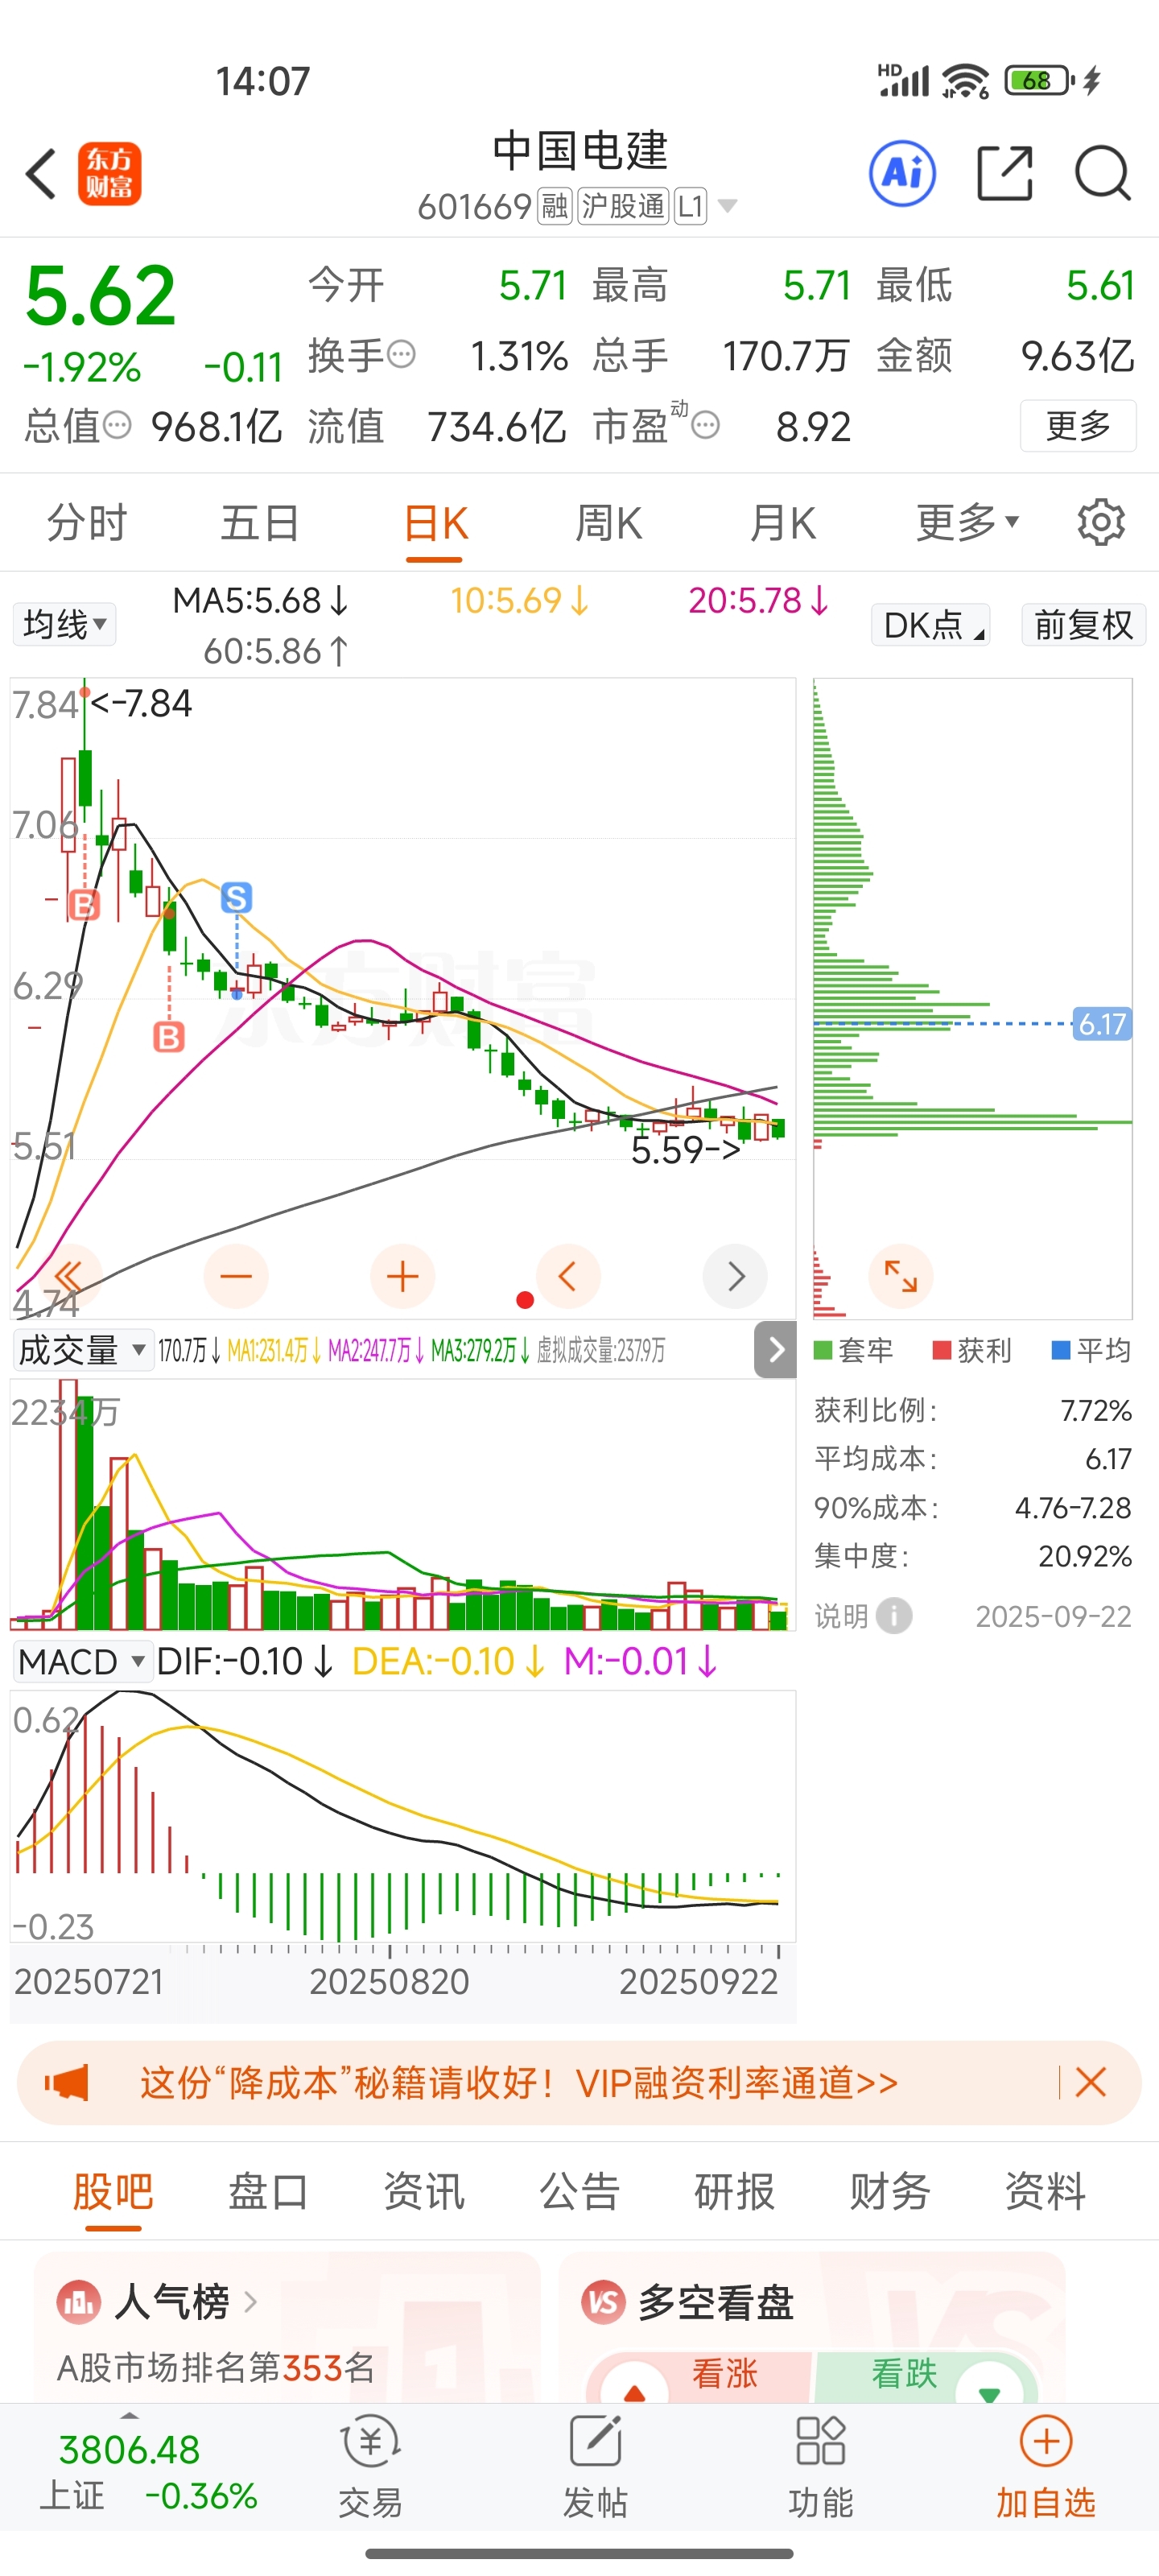This screenshot has height=2576, width=1159.
Task: Tap the lower red B buy marker
Action: click(169, 1036)
